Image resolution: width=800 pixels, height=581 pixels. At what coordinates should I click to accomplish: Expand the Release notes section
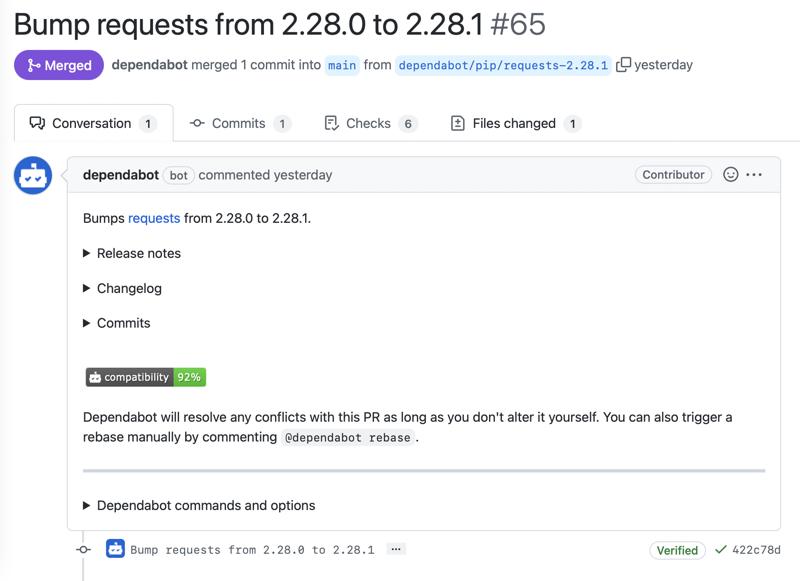(132, 253)
